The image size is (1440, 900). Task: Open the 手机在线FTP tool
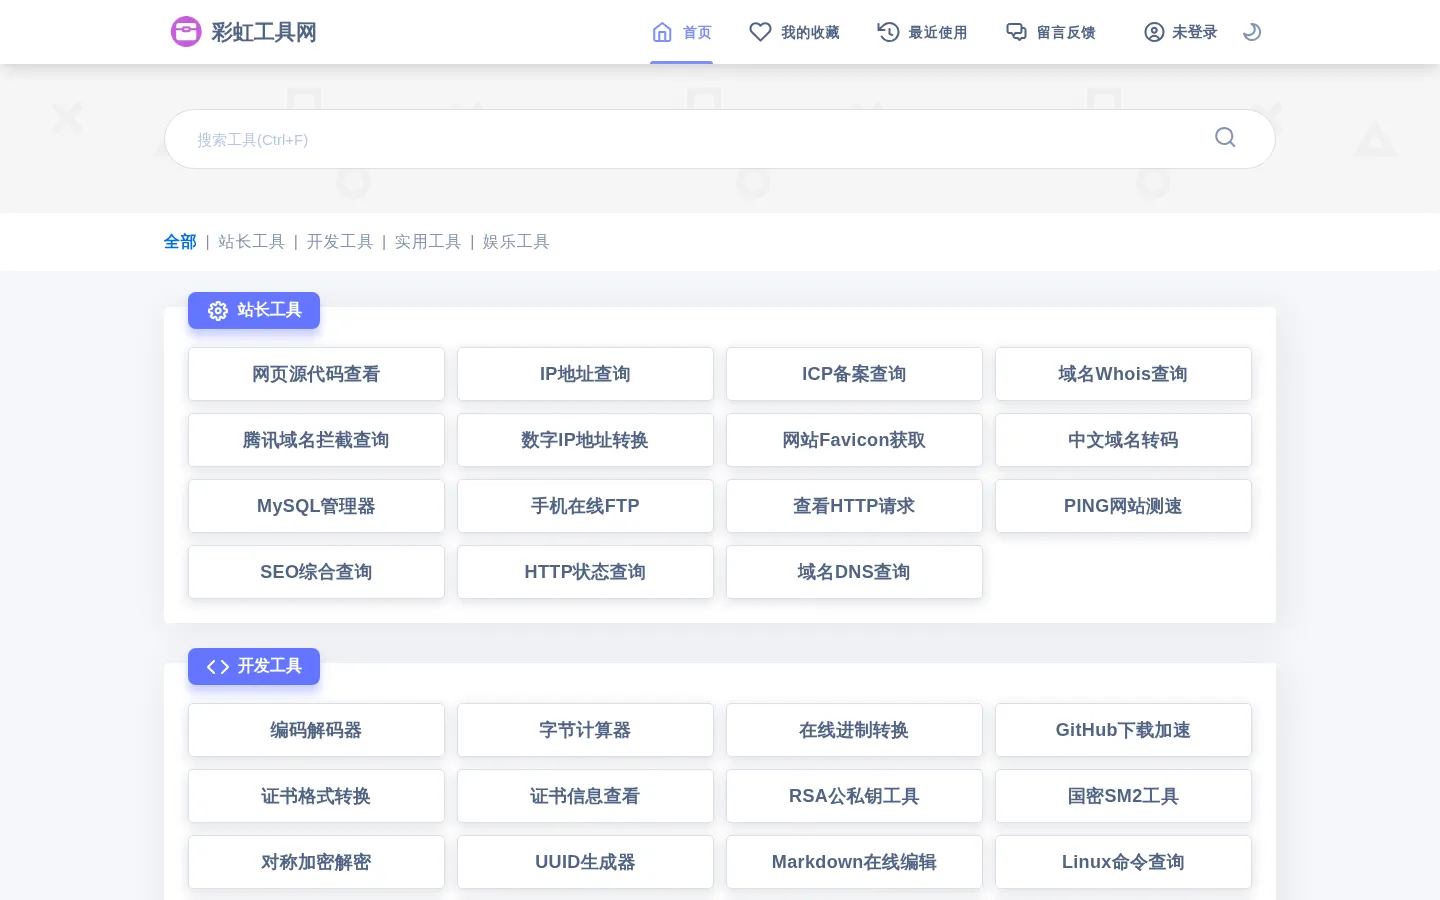[x=585, y=506]
